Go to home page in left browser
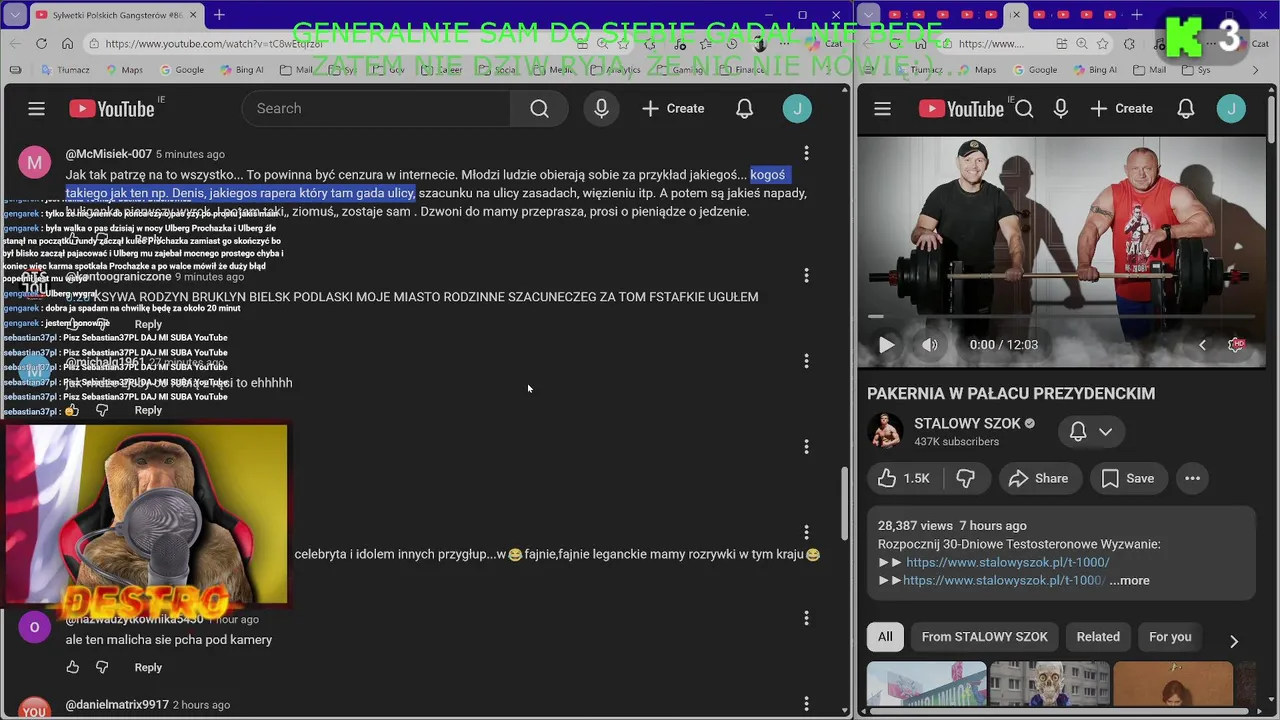 pyautogui.click(x=67, y=44)
